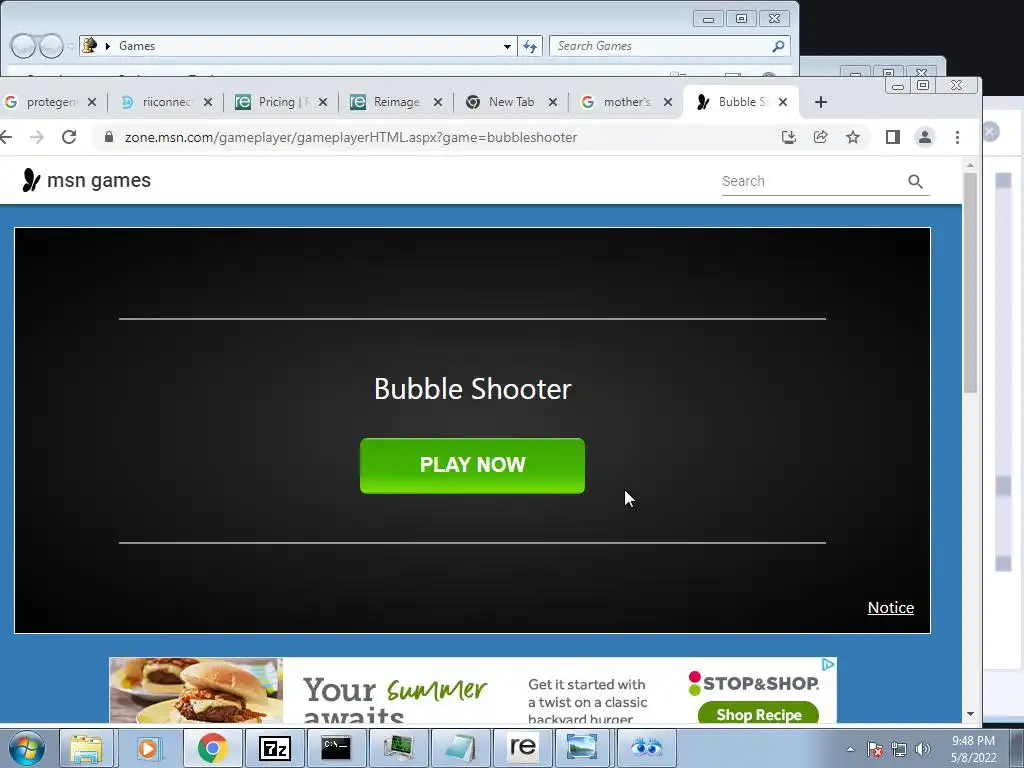The height and width of the screenshot is (768, 1024).
Task: Start the Bubble Shooter game with PLAY NOW
Action: [472, 466]
